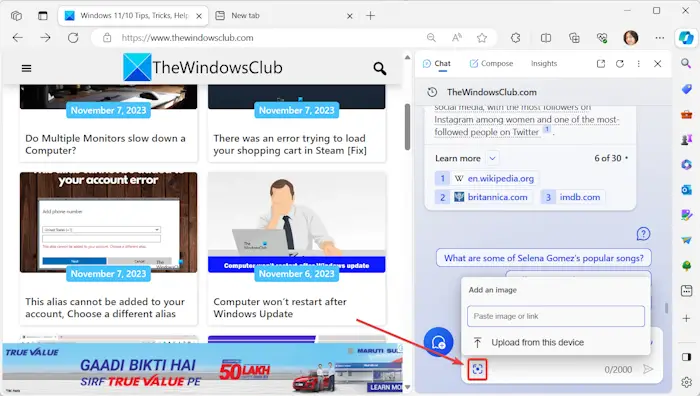This screenshot has height=396, width=700.
Task: Click the help question bubble icon
Action: (643, 233)
